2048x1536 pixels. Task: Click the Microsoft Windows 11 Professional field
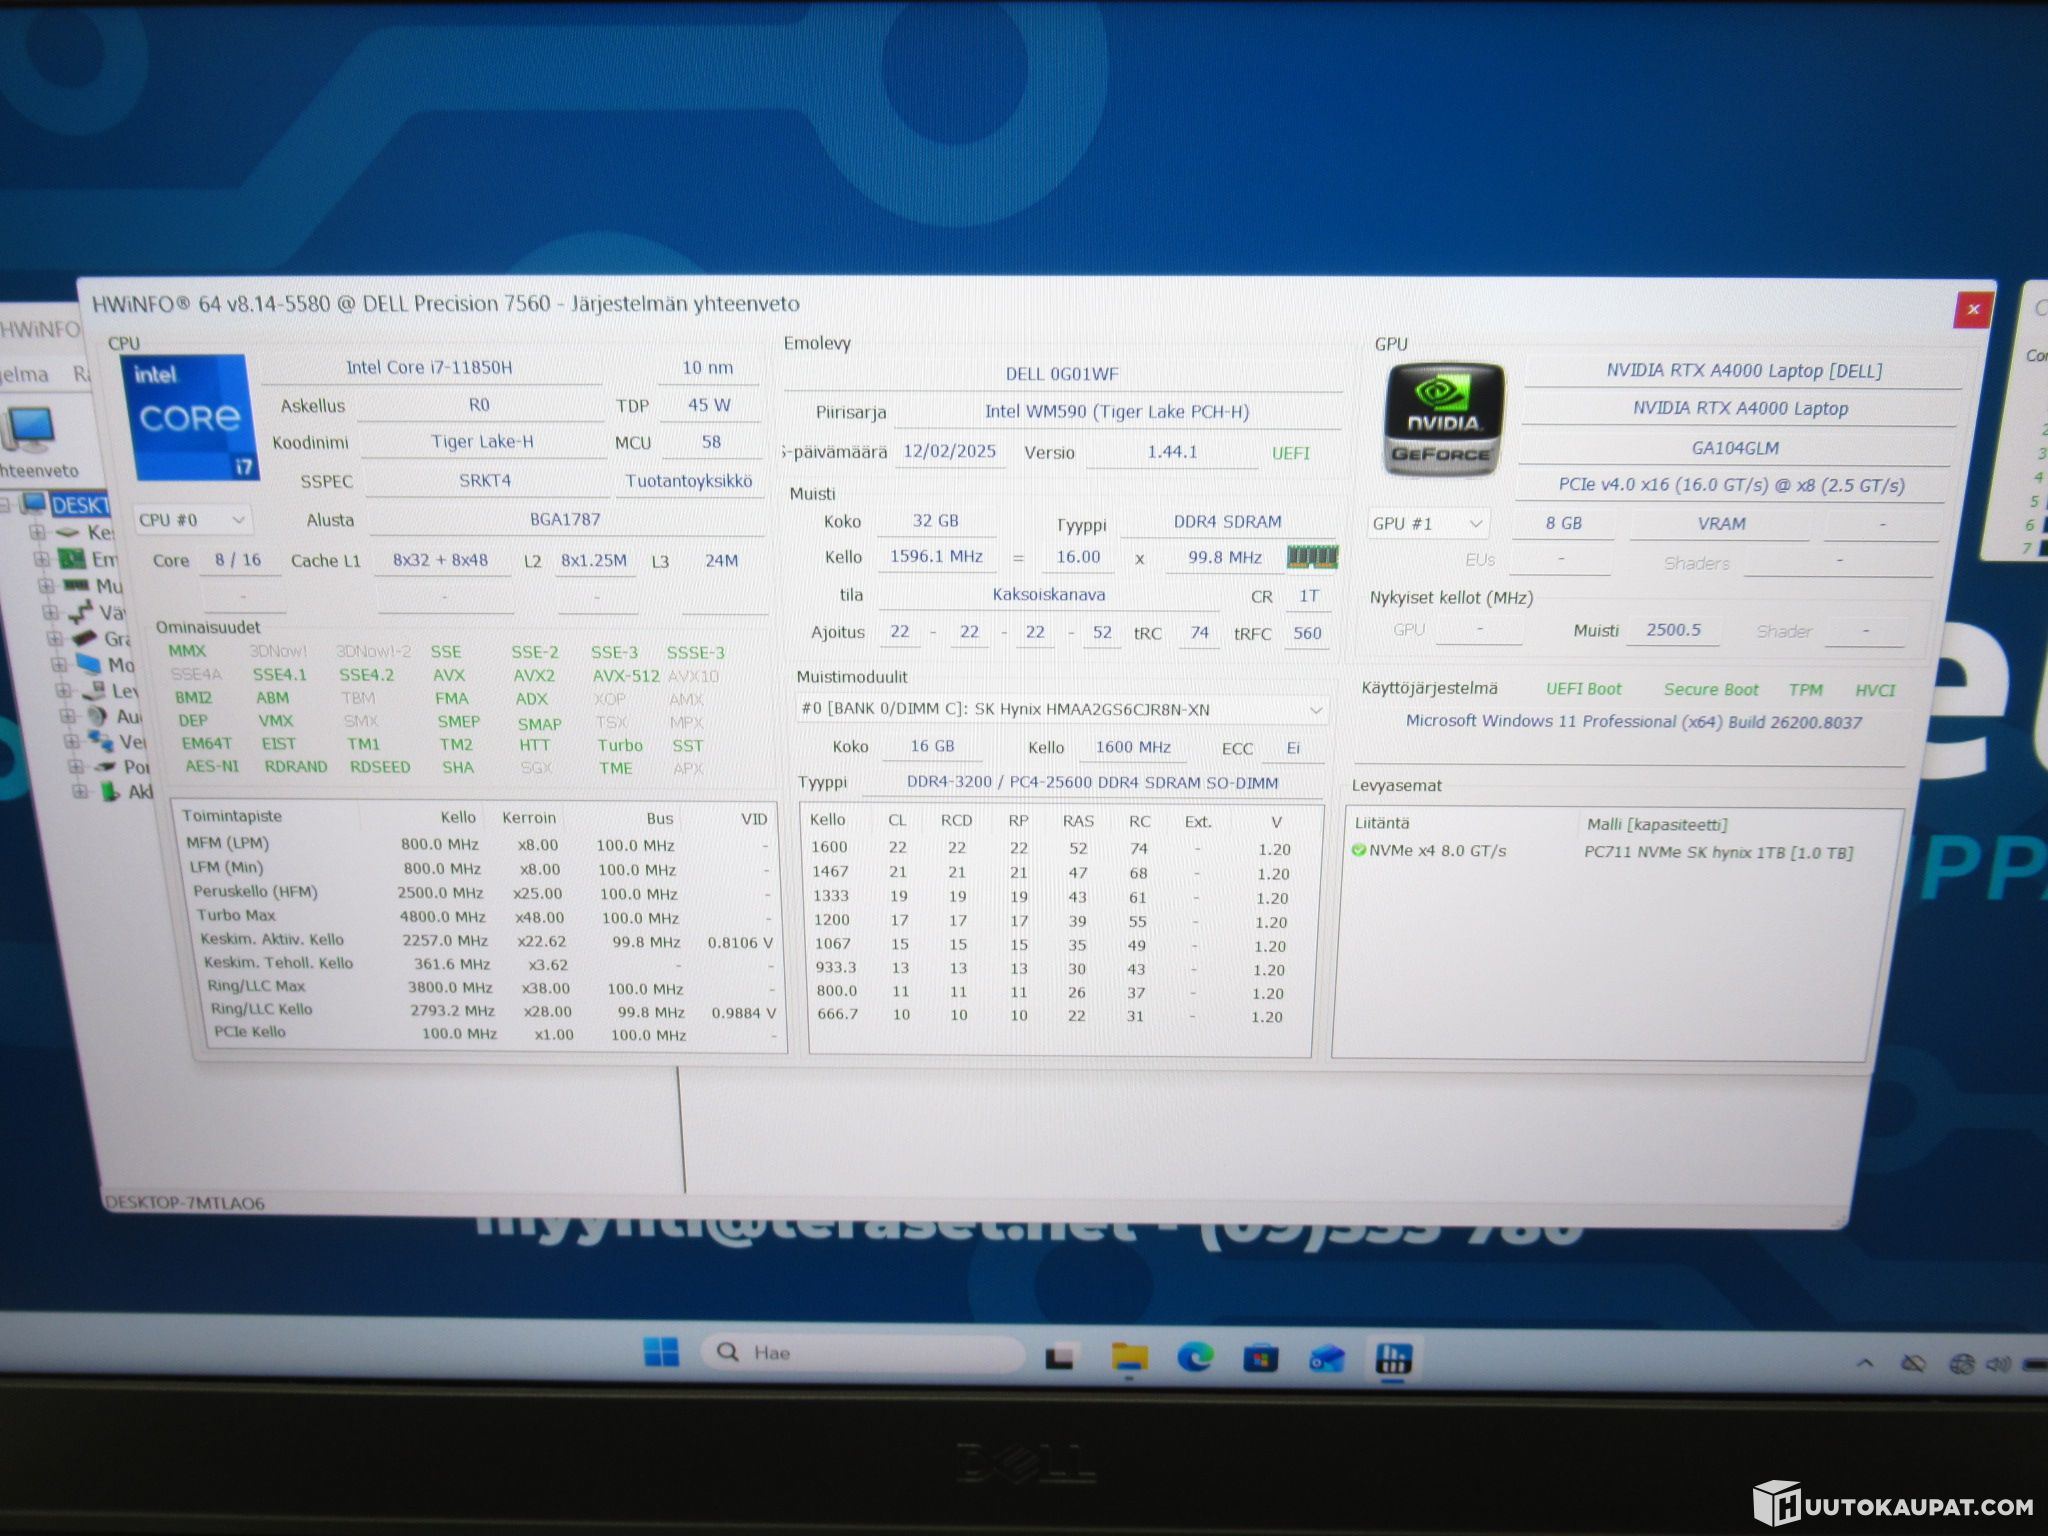coord(1633,722)
